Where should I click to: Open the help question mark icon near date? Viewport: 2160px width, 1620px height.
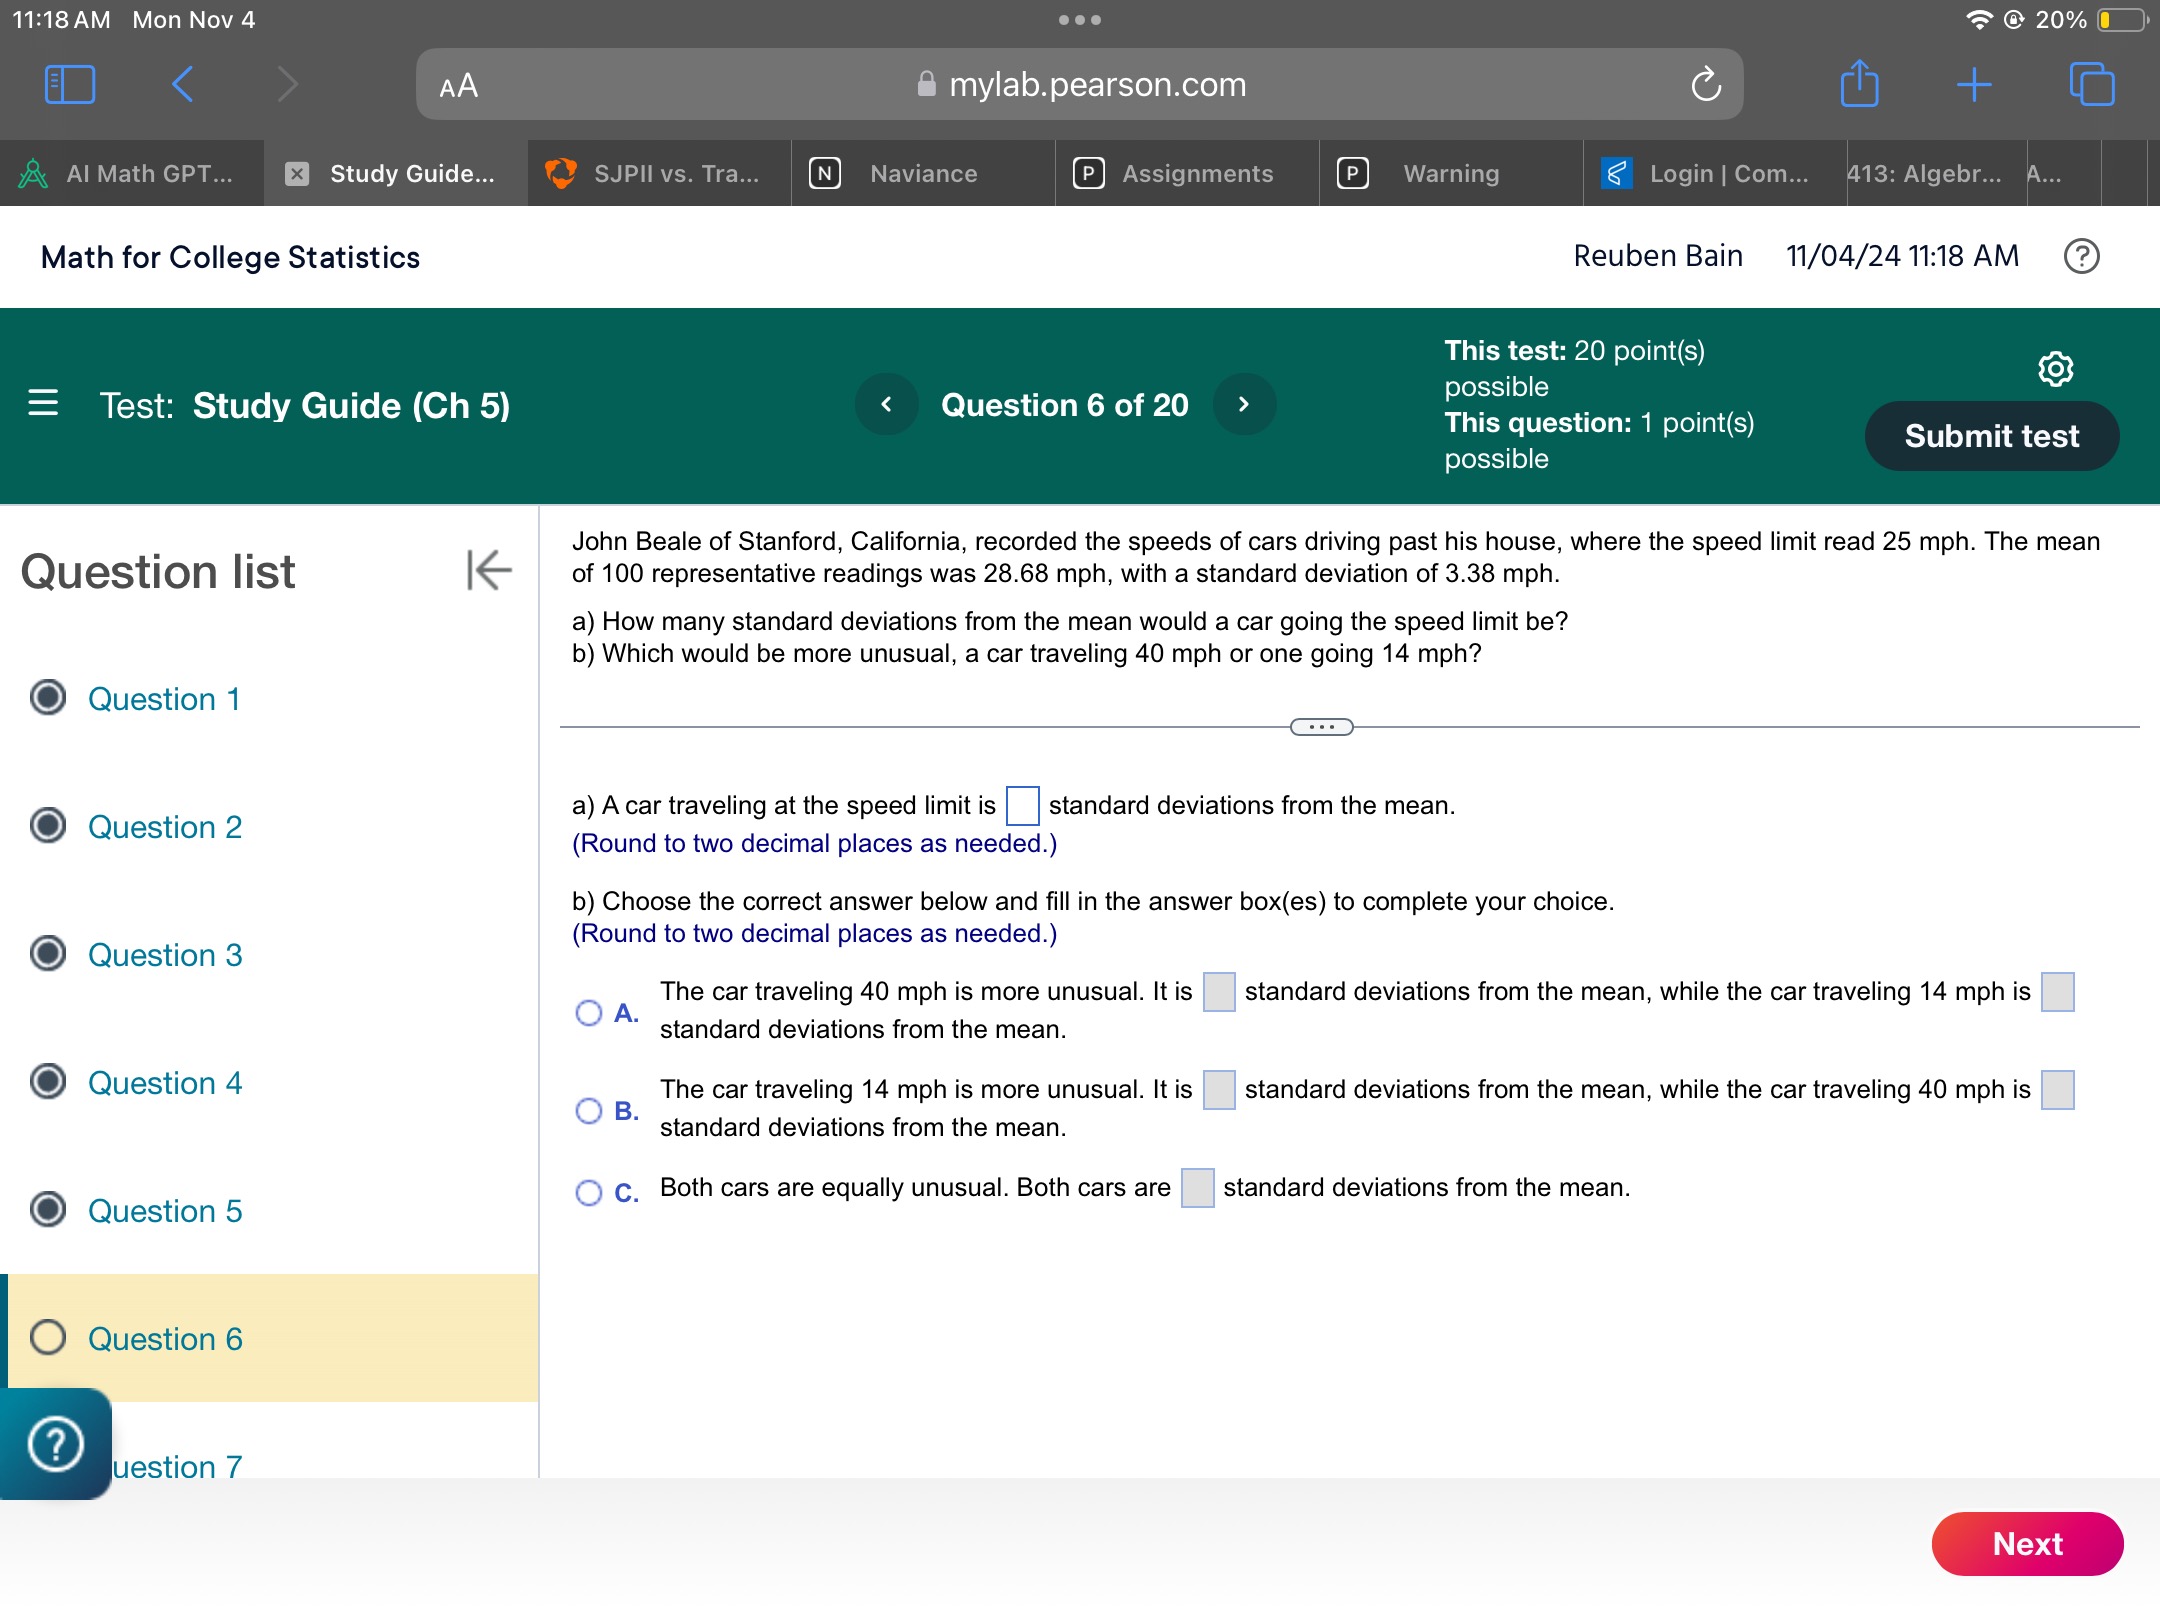2081,257
